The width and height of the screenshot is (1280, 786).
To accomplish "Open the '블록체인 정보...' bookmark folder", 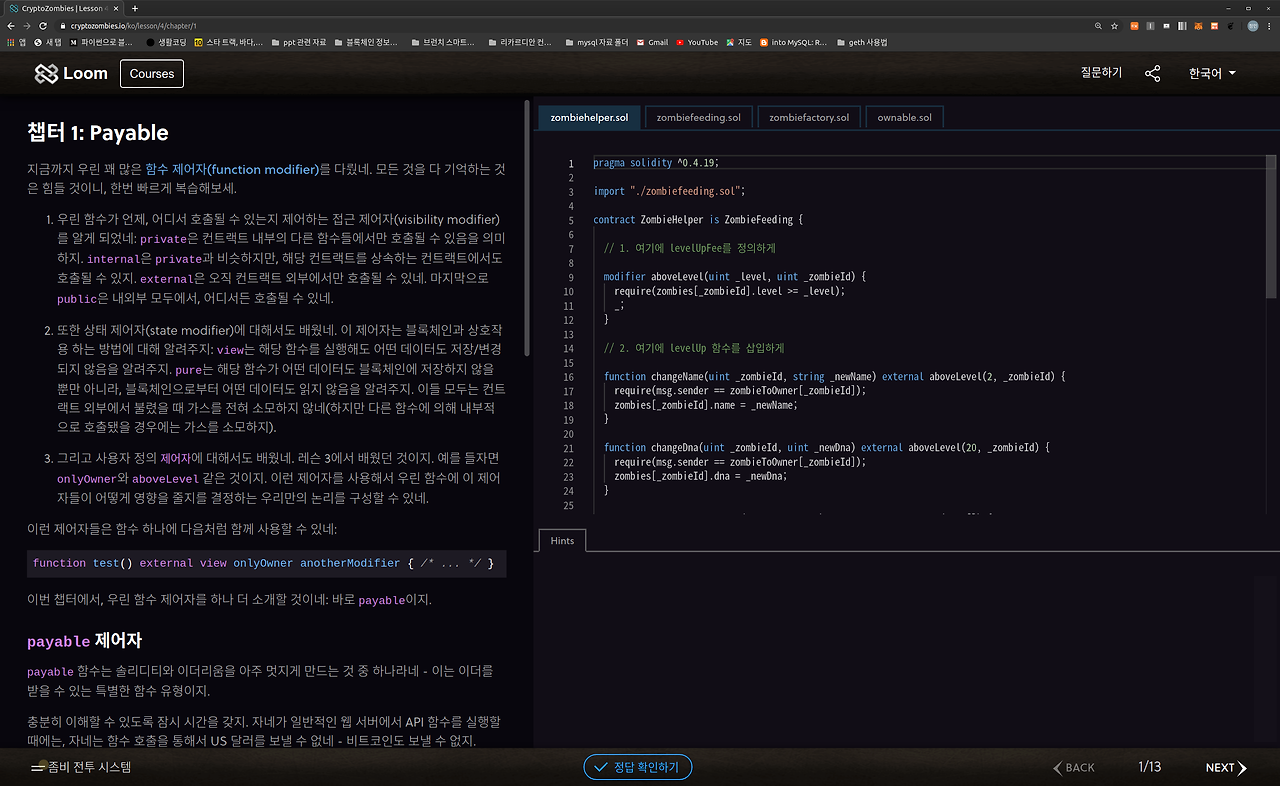I will (367, 43).
